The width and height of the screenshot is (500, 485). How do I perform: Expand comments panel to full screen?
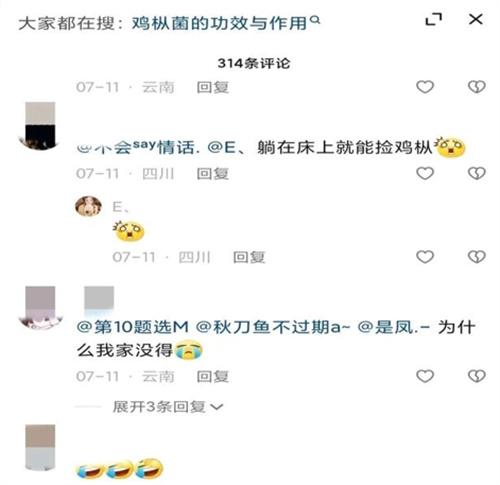point(434,19)
